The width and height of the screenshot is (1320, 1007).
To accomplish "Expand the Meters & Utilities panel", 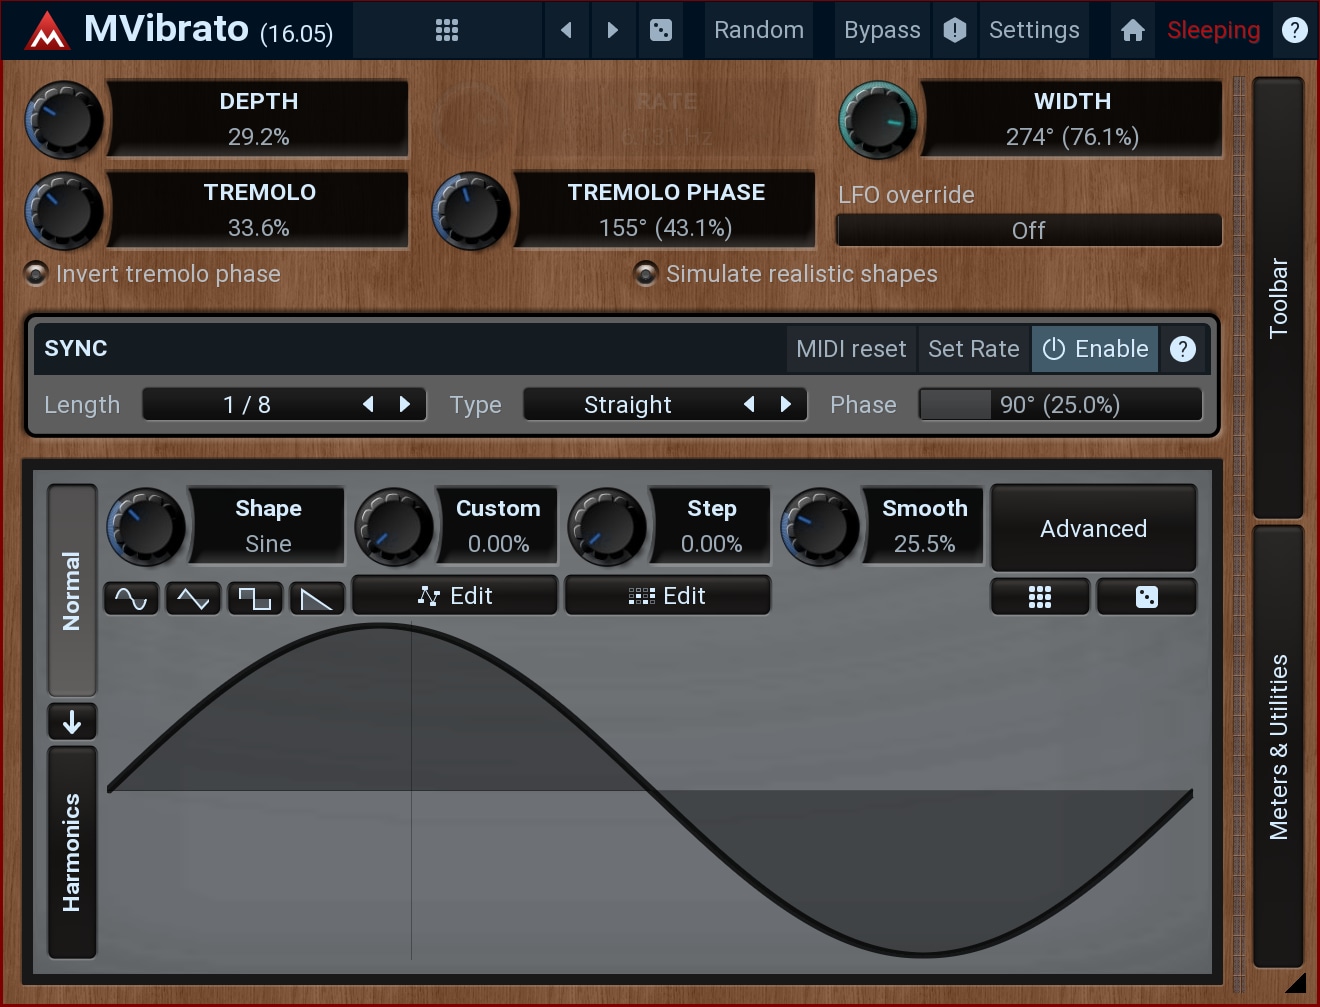I will pos(1278,746).
